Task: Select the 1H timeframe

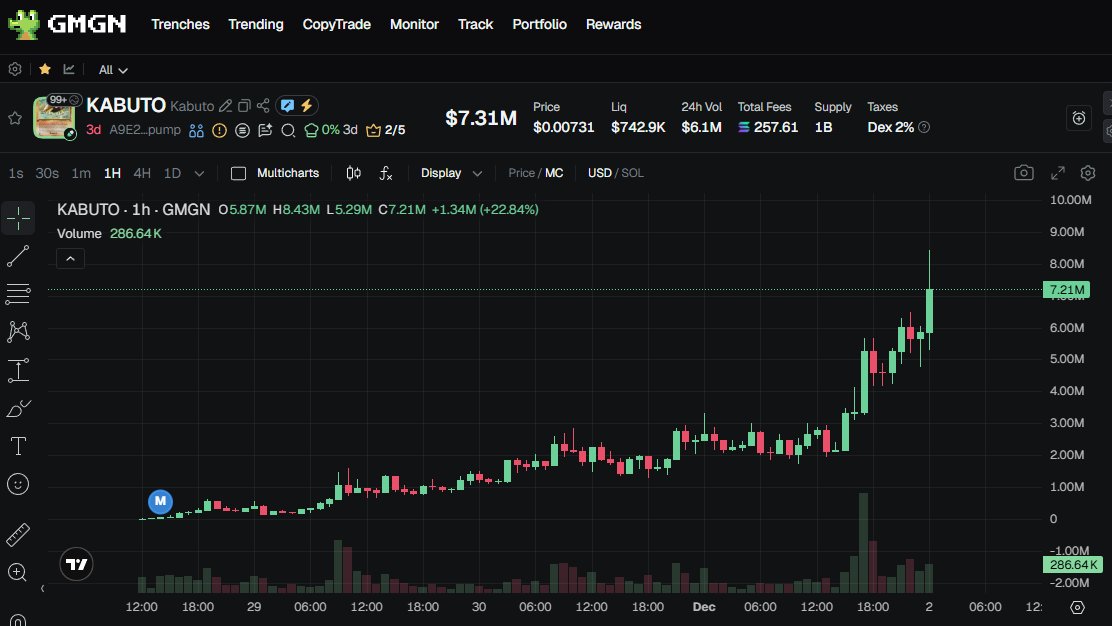Action: [112, 173]
